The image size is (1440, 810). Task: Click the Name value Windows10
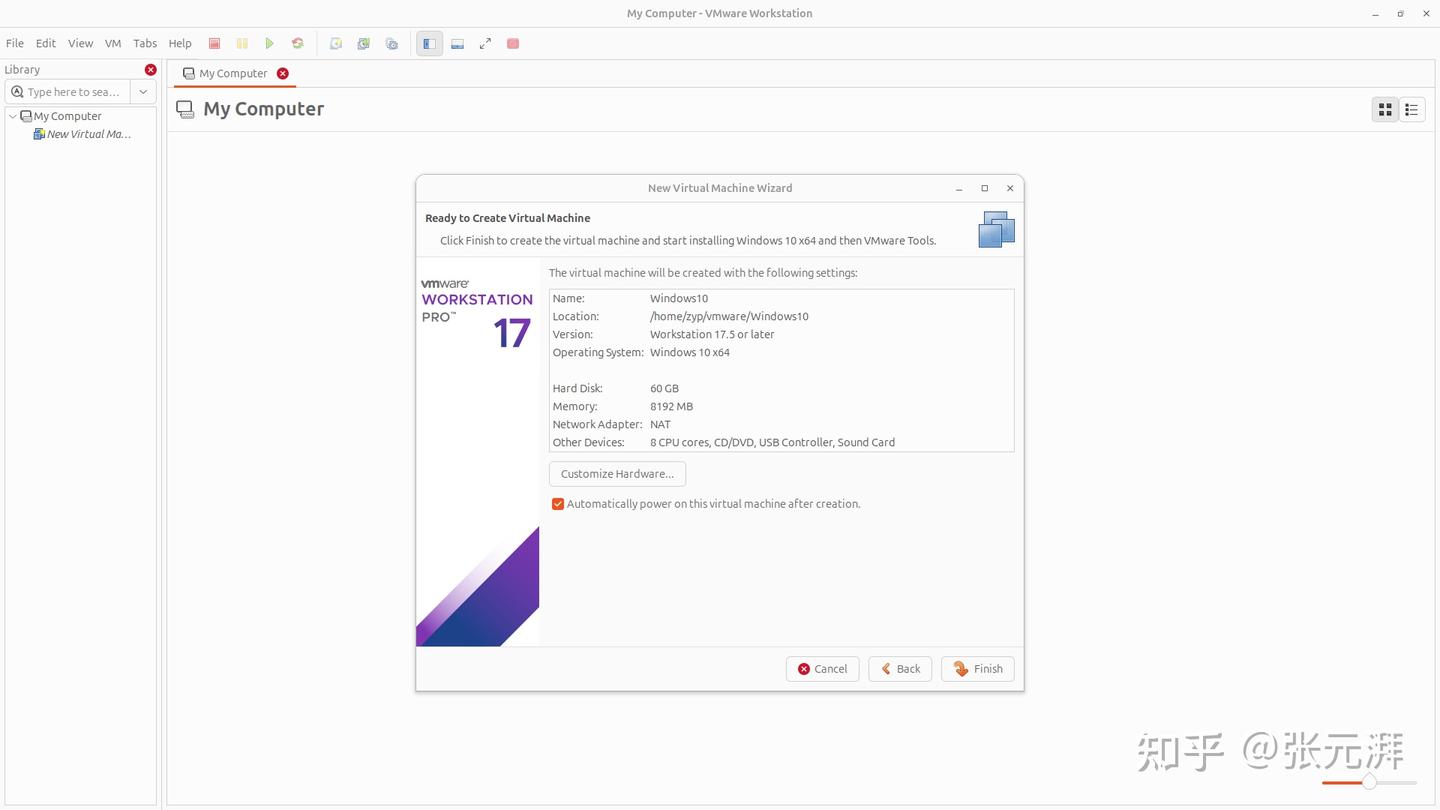(x=679, y=298)
